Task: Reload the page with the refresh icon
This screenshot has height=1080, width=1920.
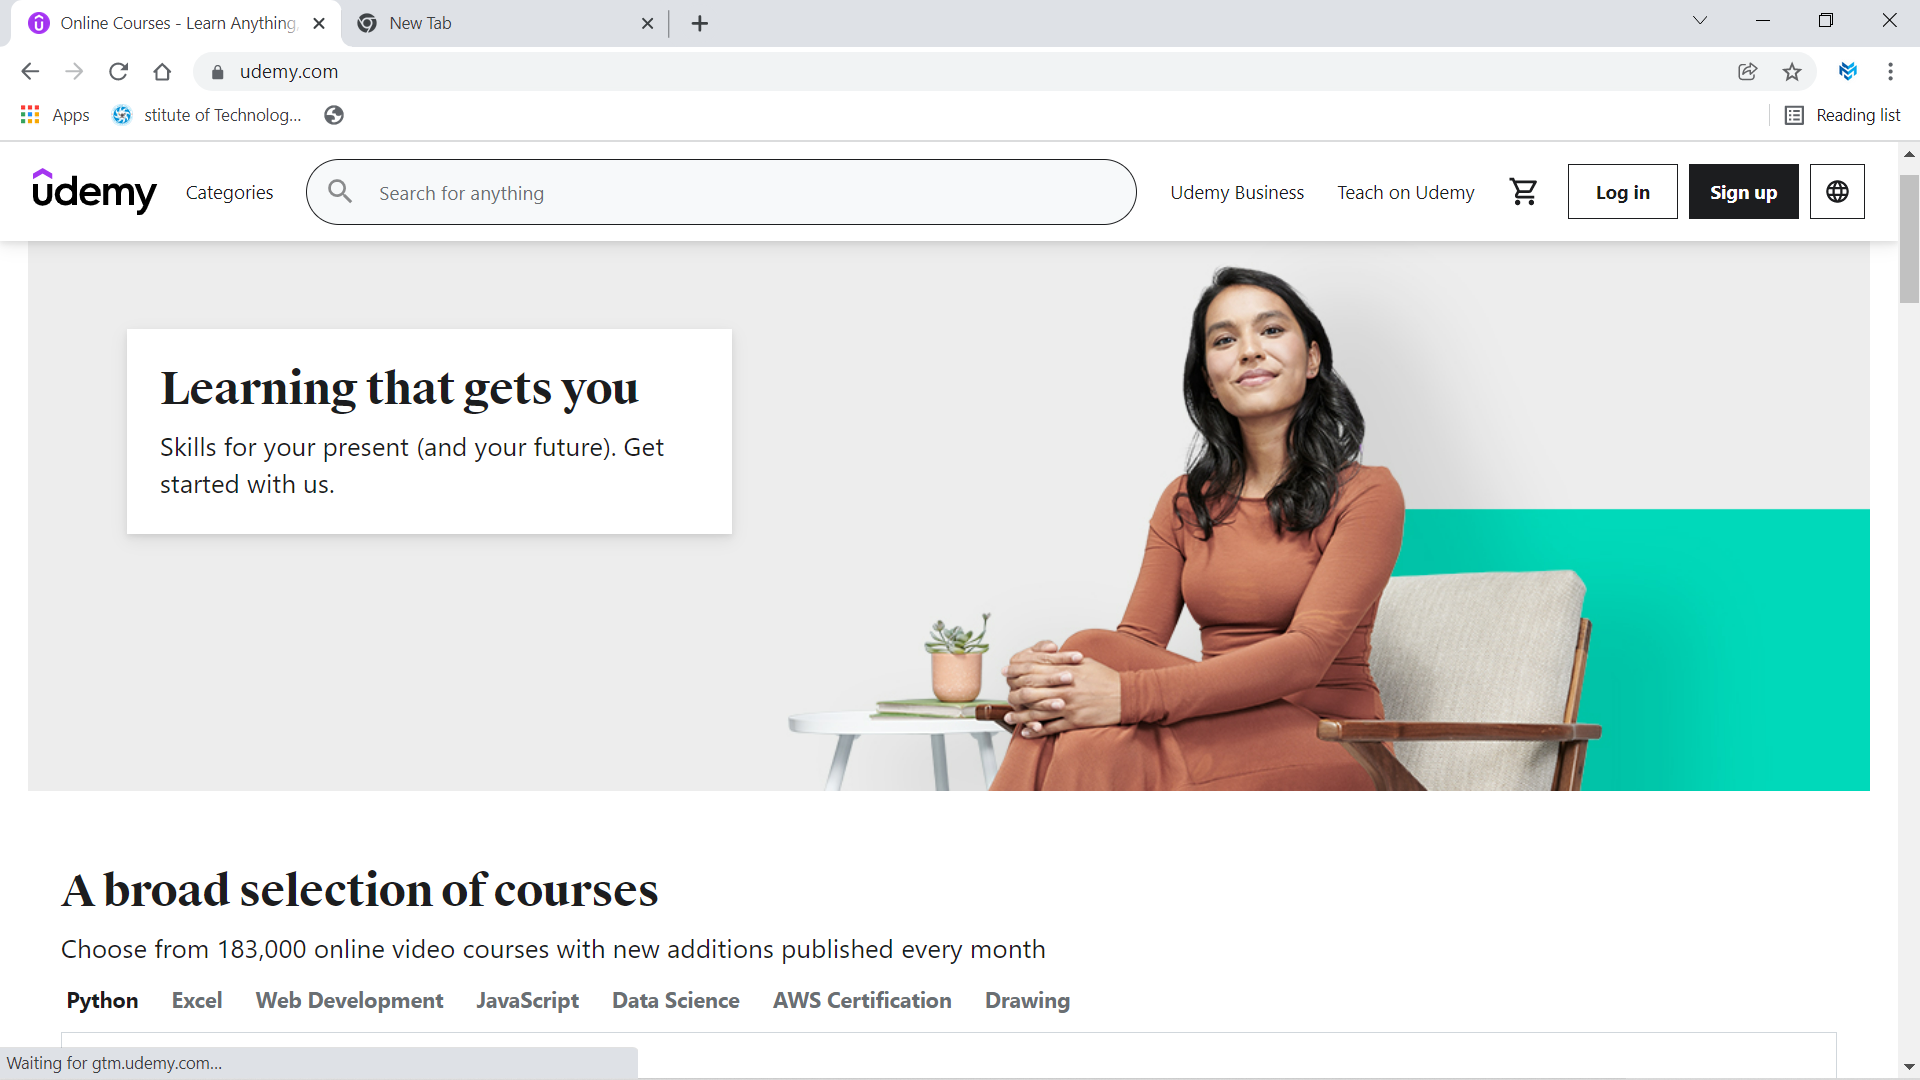Action: click(x=118, y=72)
